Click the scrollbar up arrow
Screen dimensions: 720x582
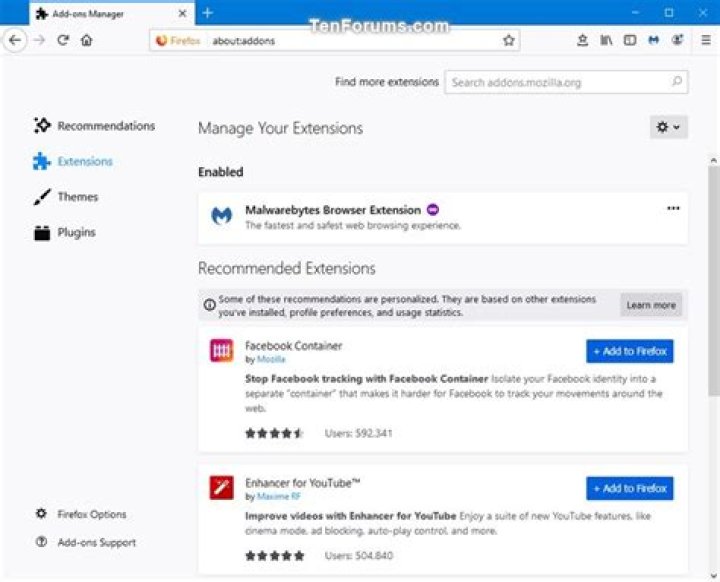coord(713,160)
